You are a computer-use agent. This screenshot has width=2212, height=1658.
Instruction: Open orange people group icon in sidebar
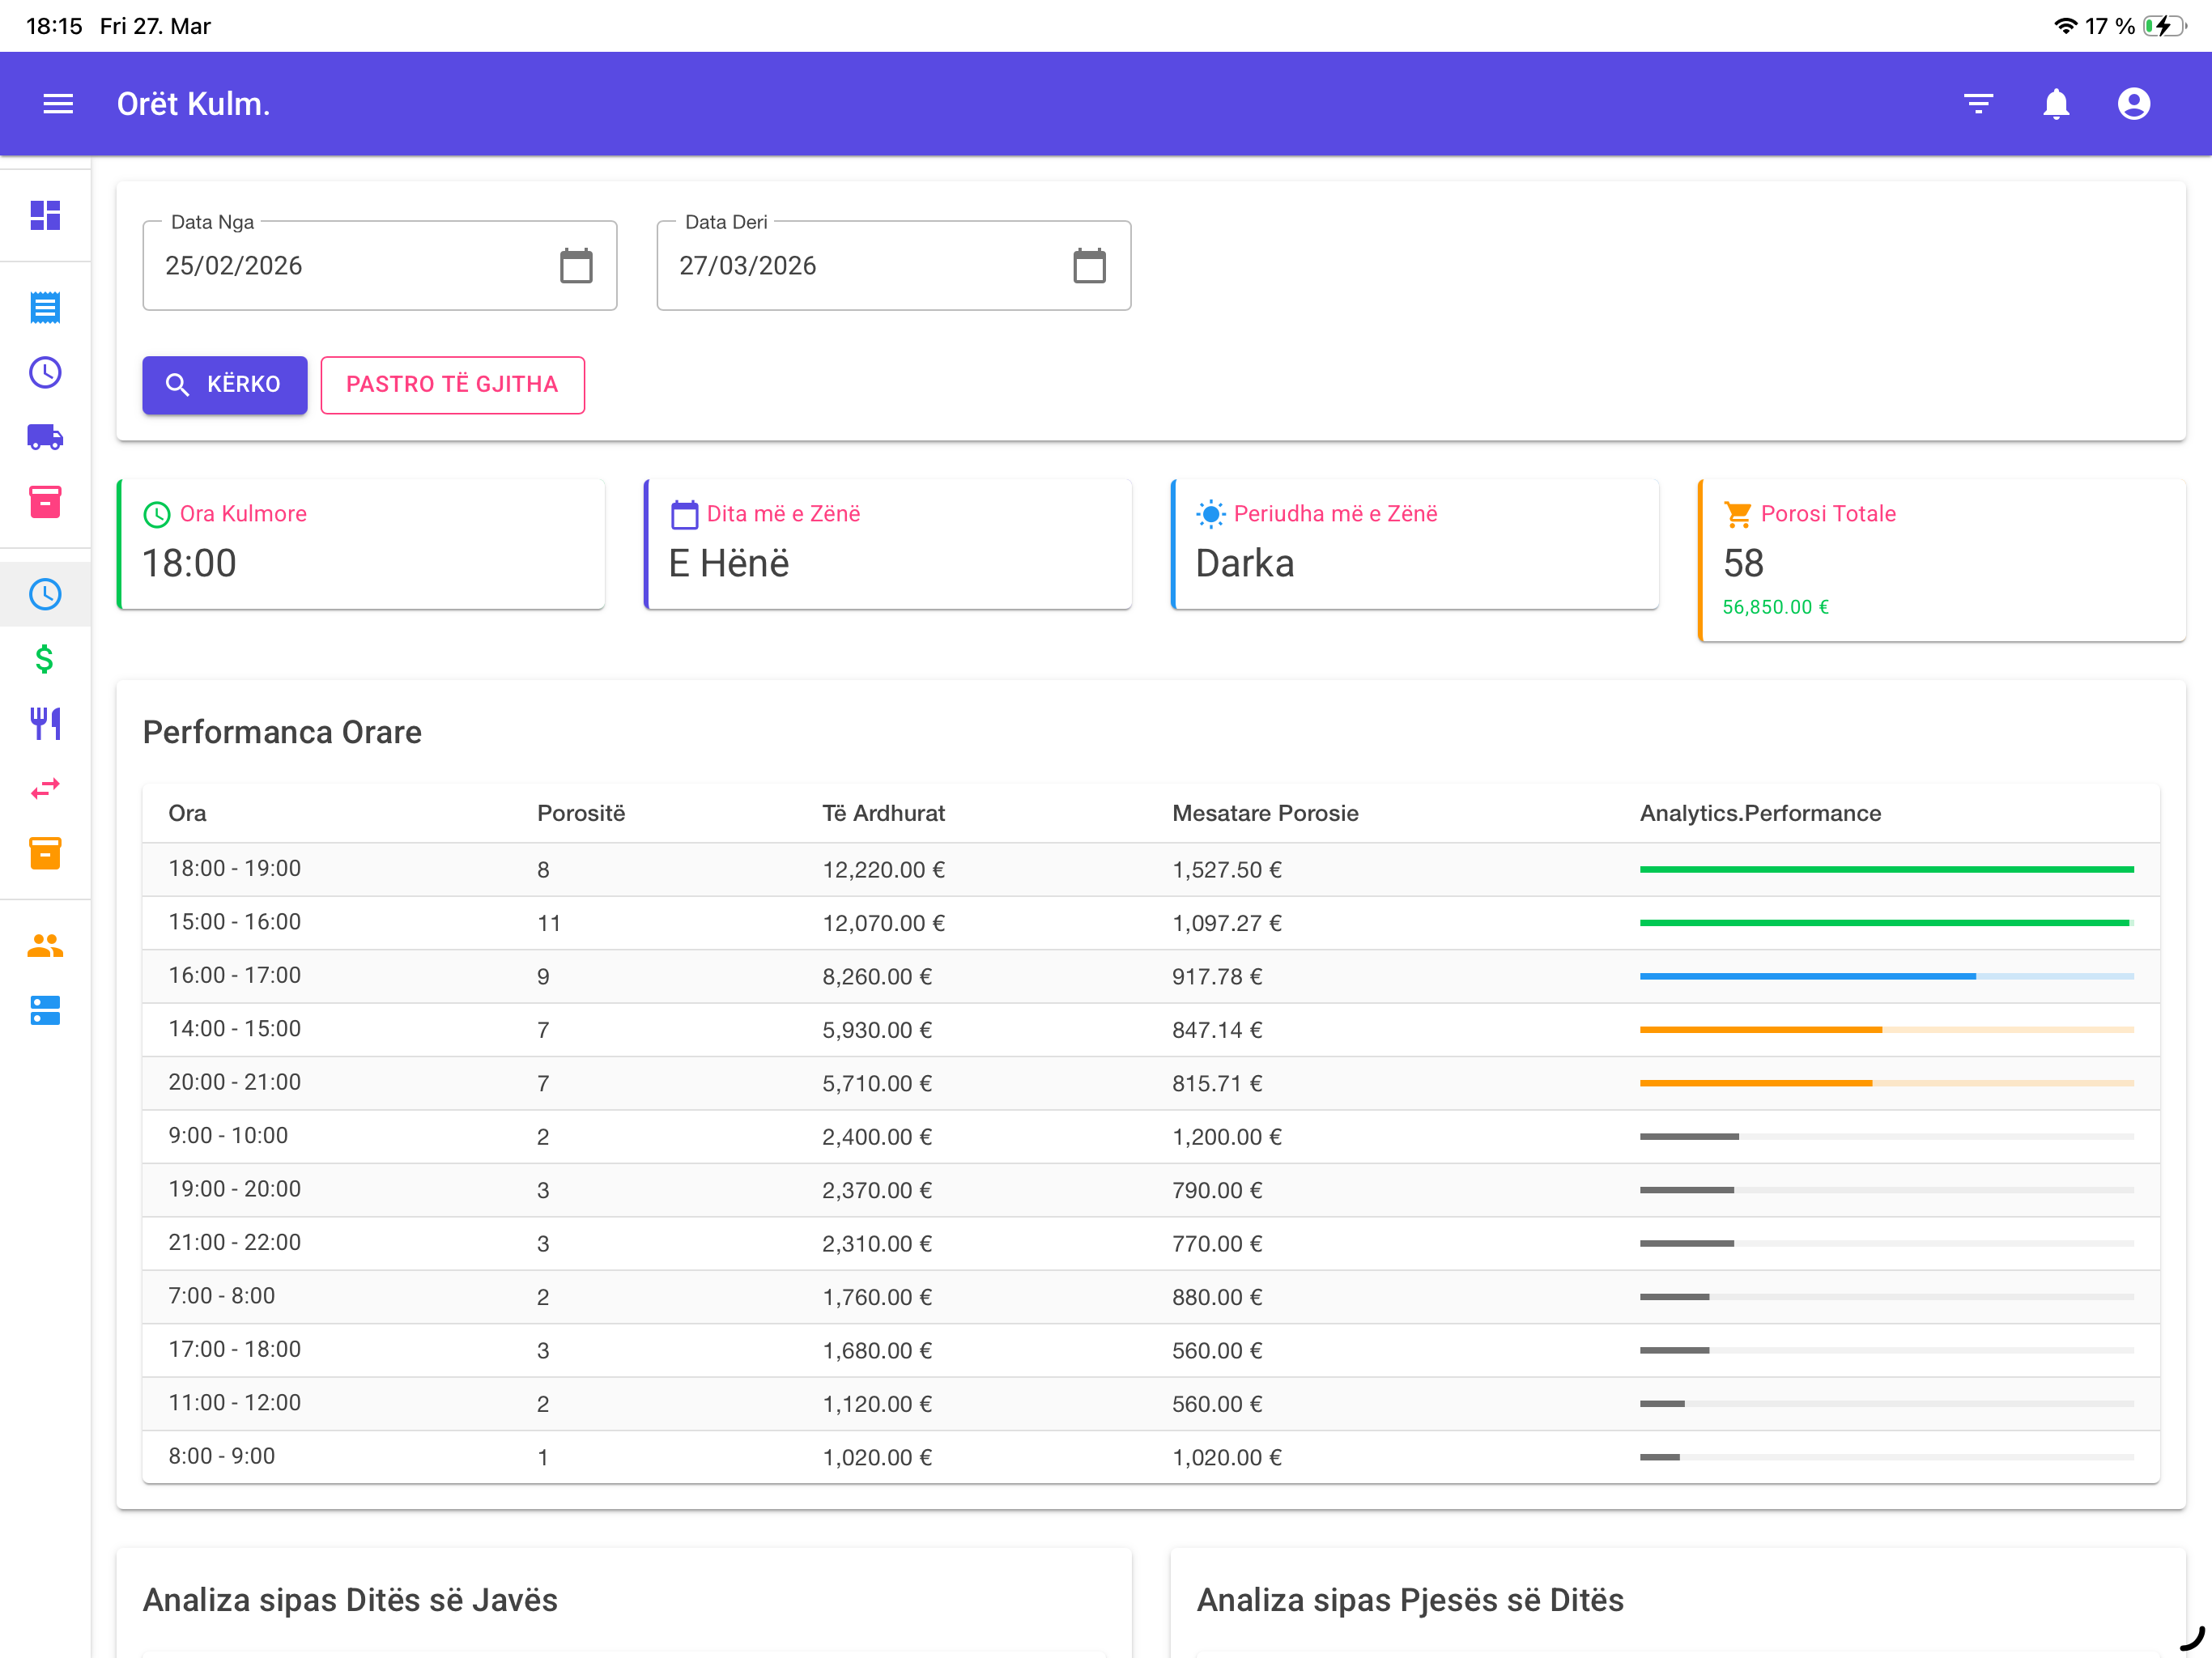click(x=45, y=945)
